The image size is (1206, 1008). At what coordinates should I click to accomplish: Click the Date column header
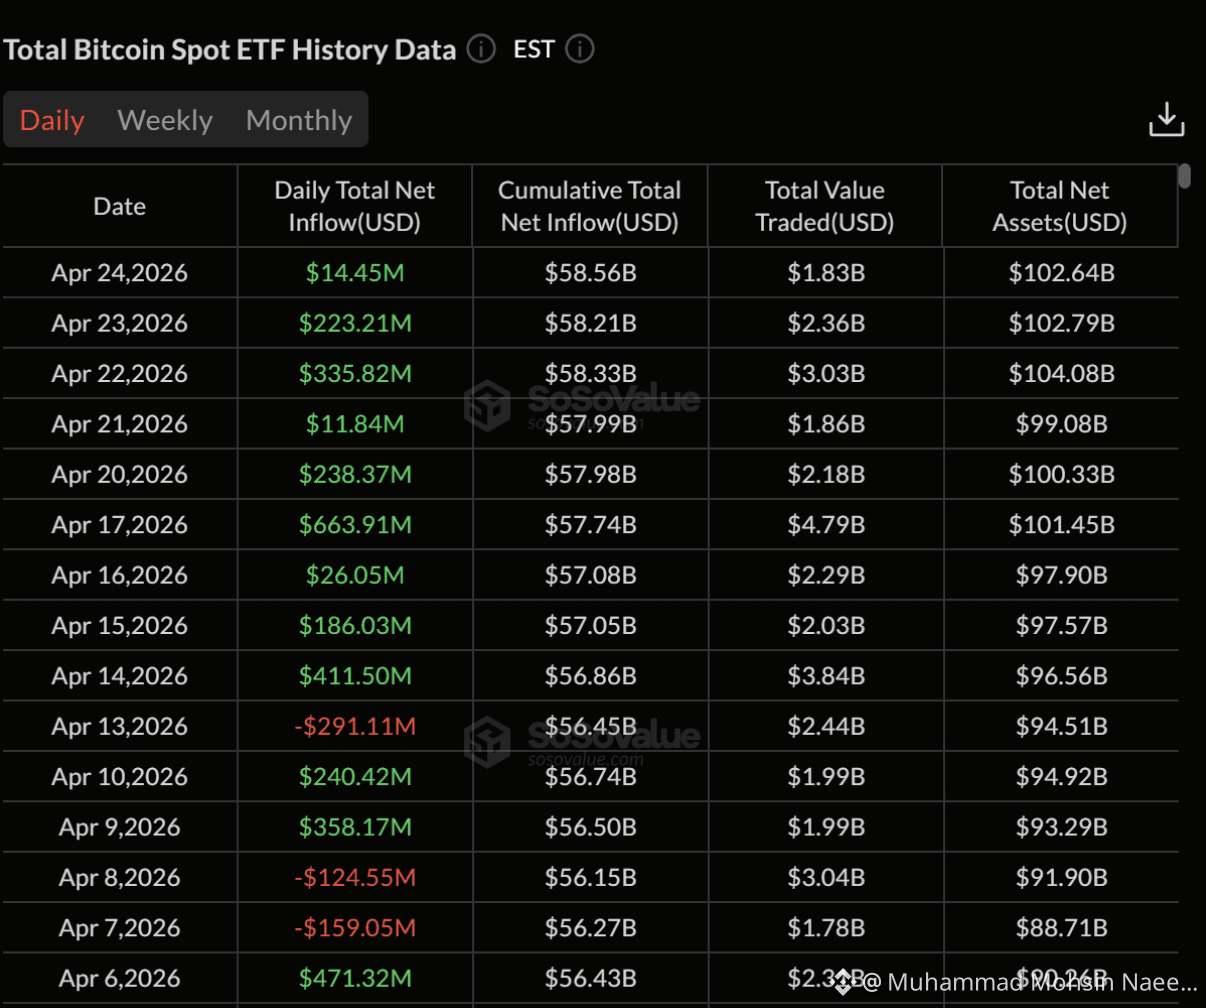pyautogui.click(x=120, y=207)
